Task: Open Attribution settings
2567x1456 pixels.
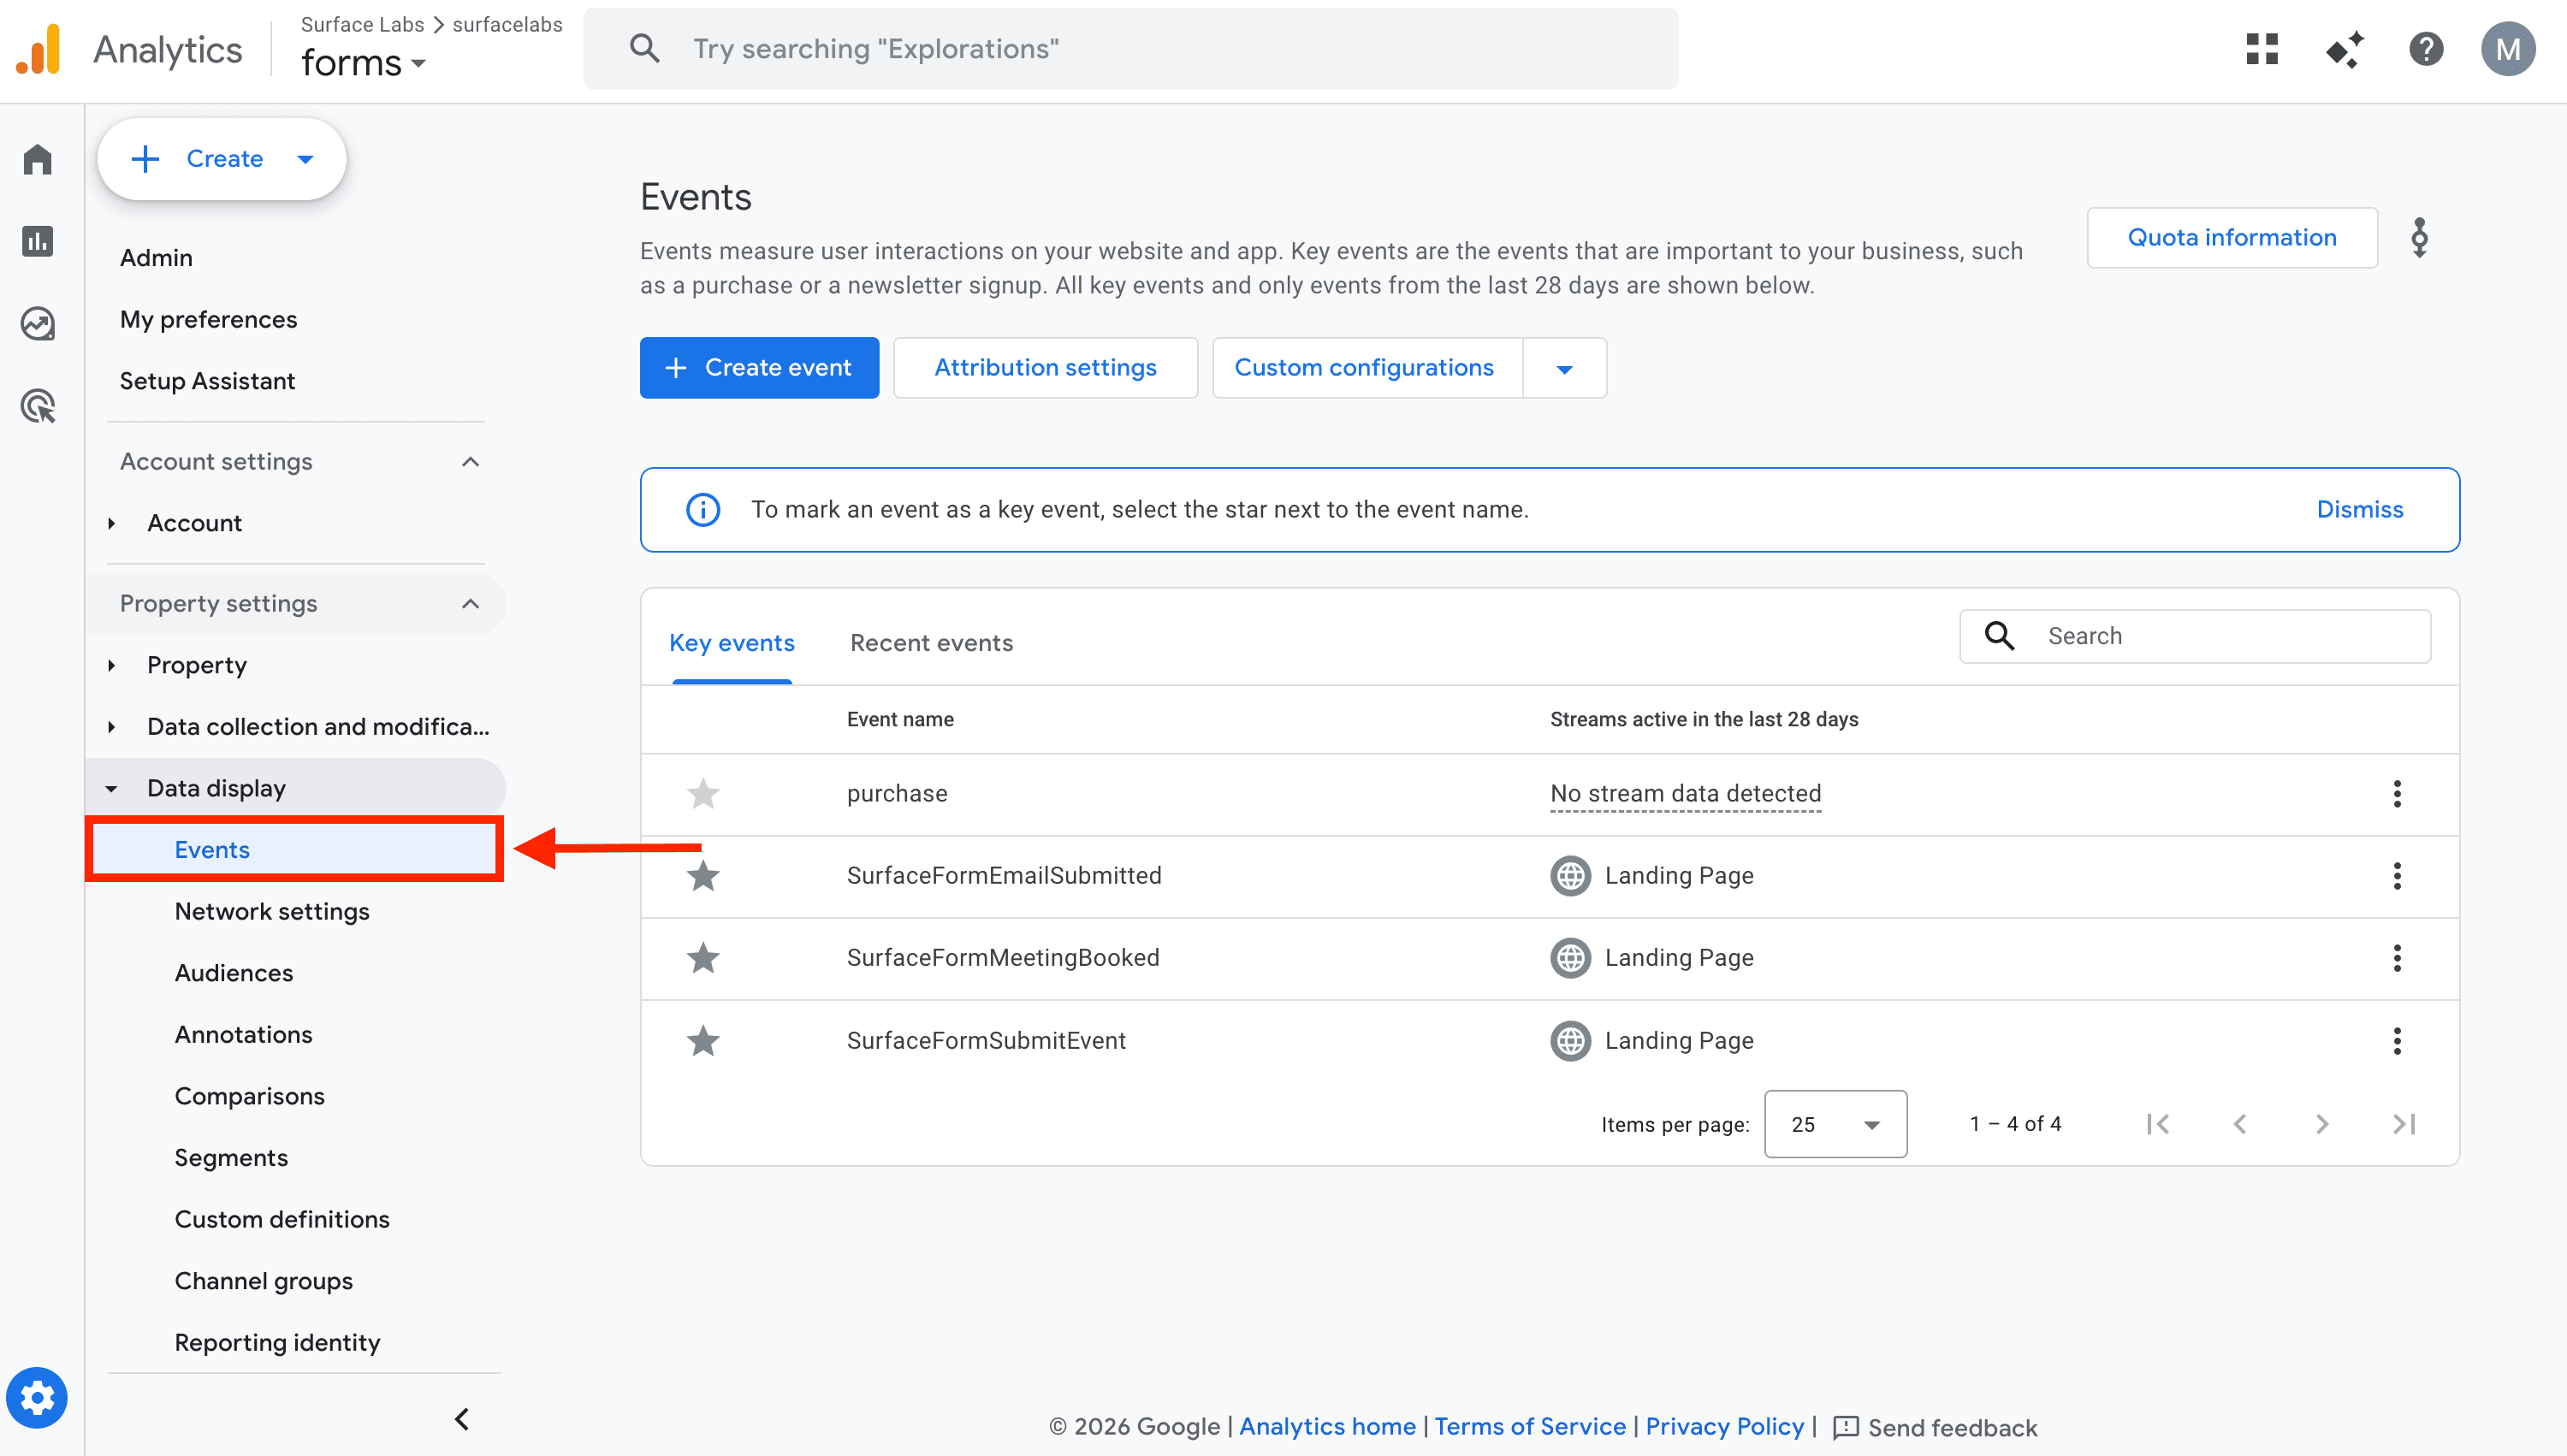Action: [1045, 368]
